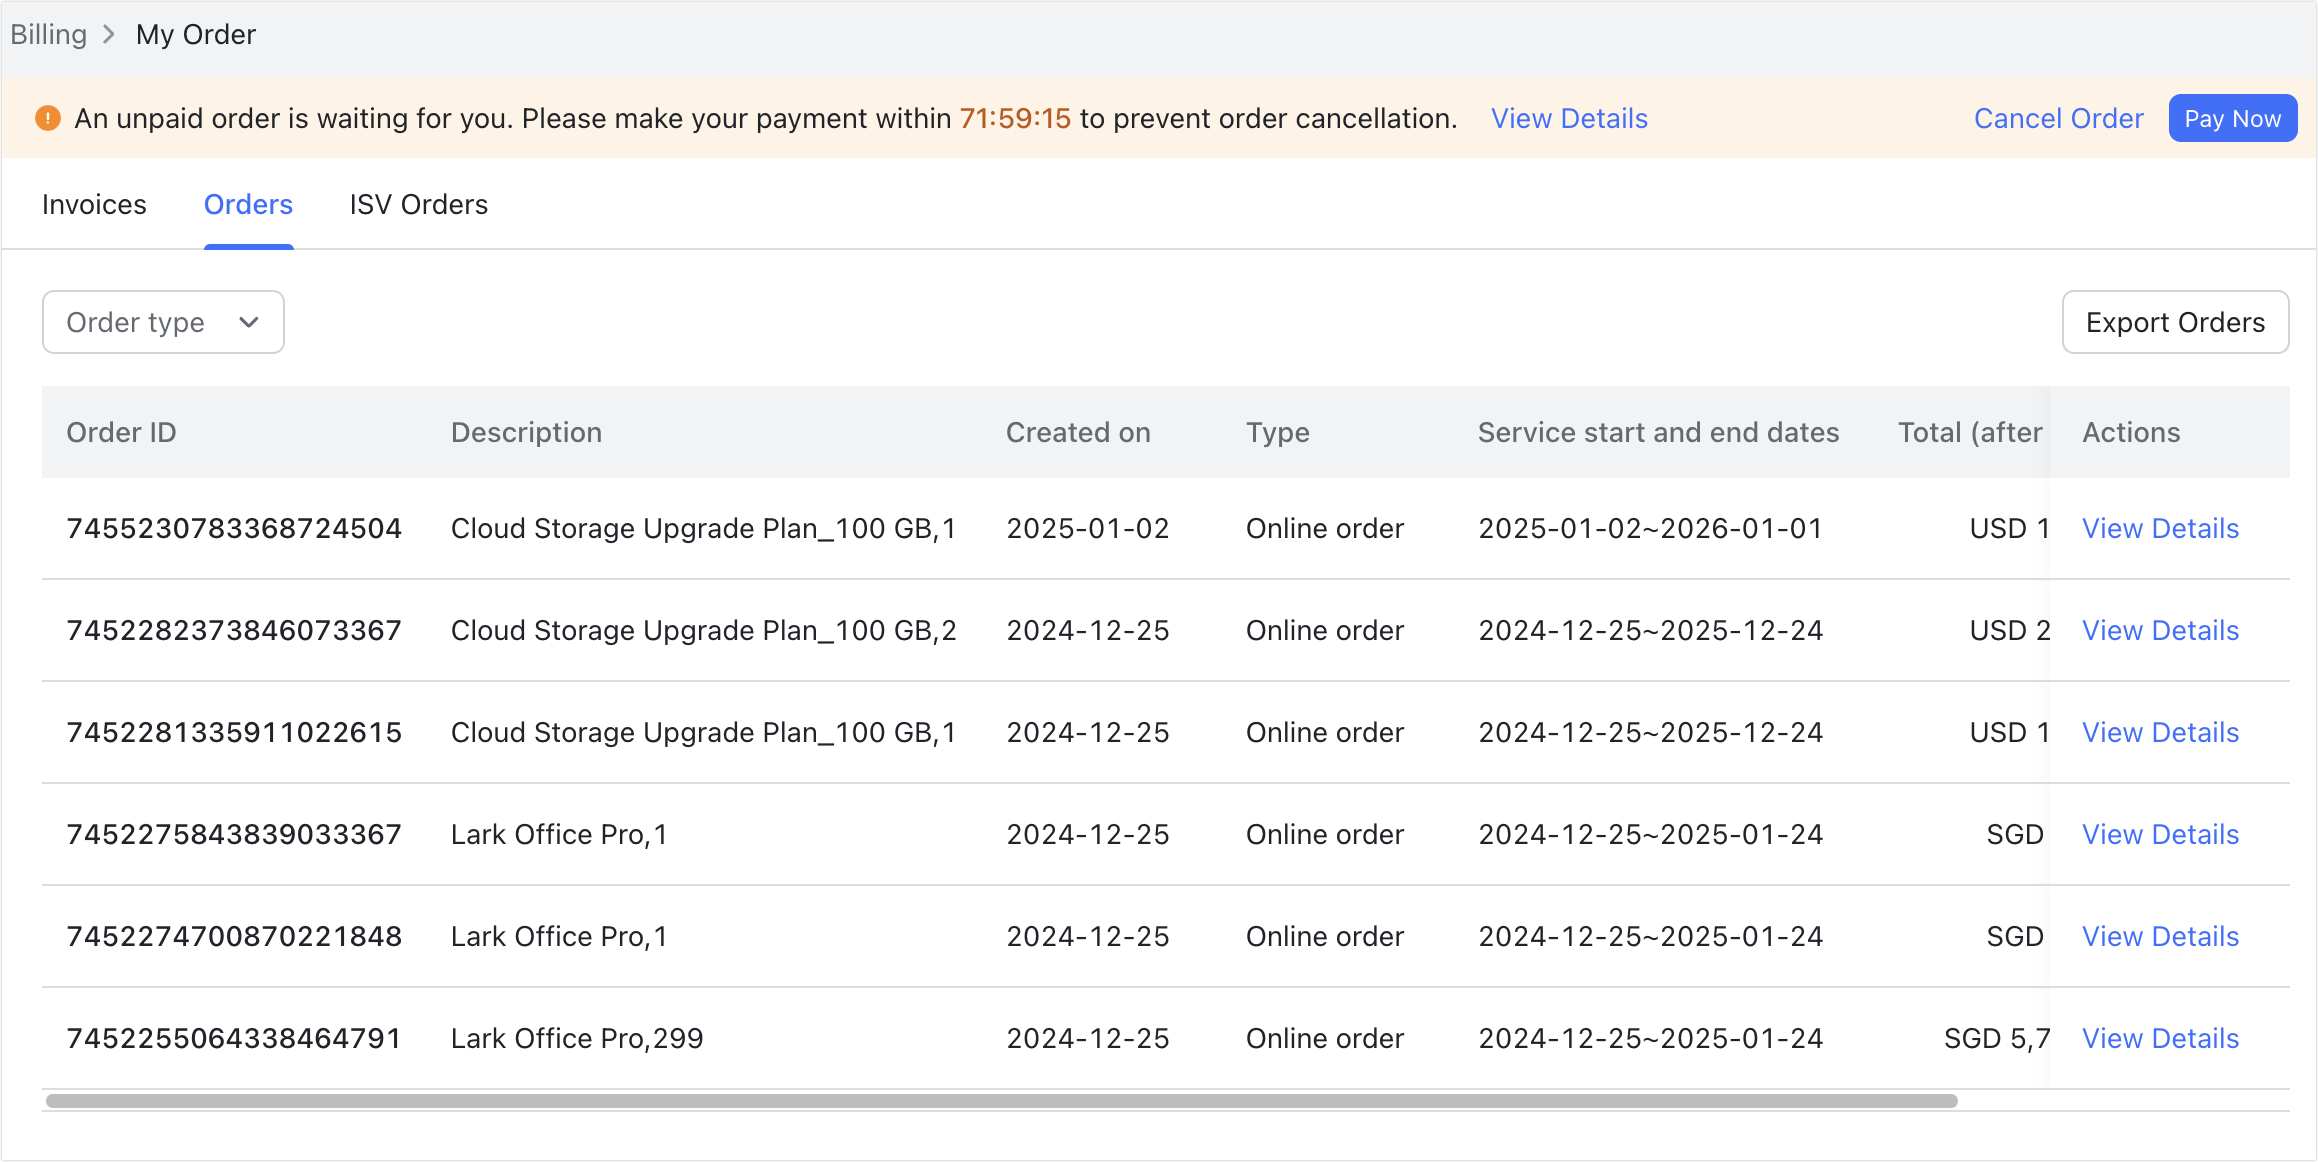Click the countdown timer 71:59:15
The width and height of the screenshot is (2318, 1162).
click(x=1014, y=117)
